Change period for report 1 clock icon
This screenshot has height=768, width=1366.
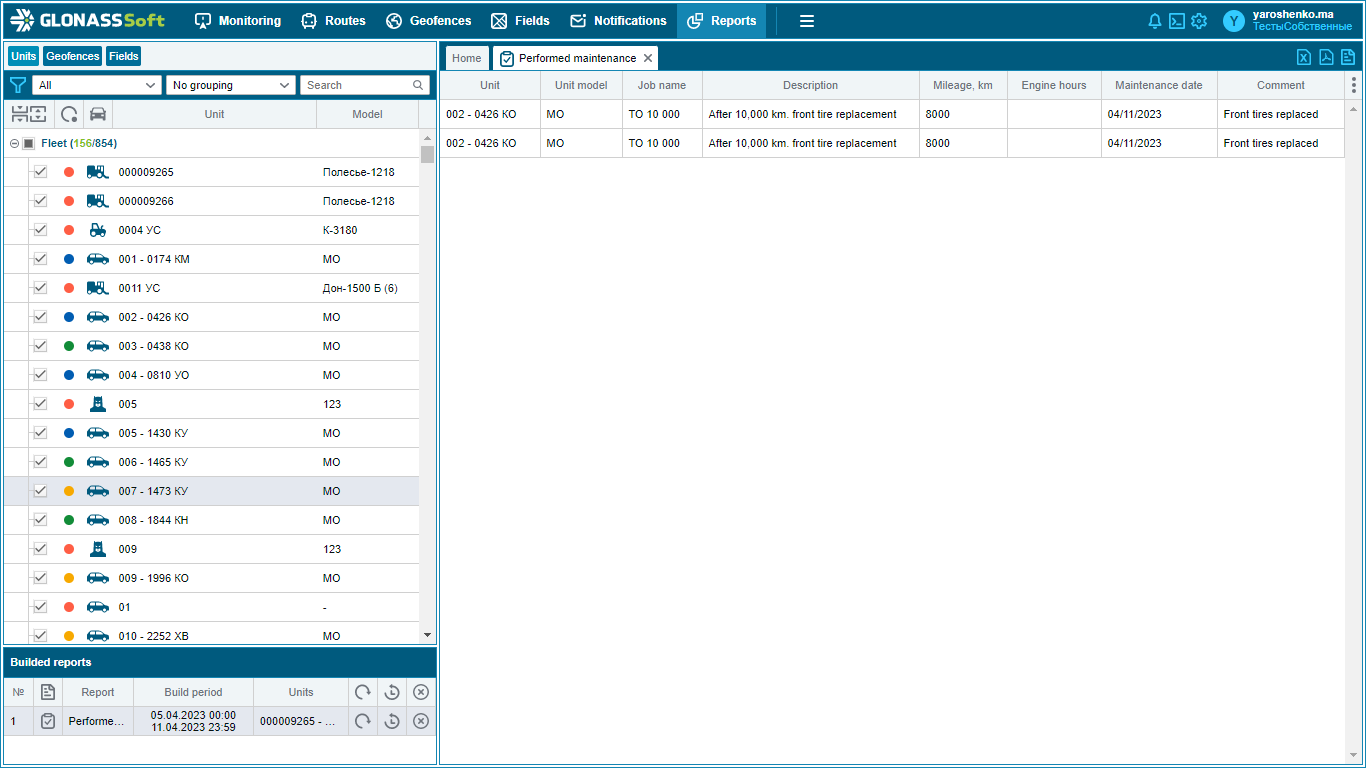tap(392, 721)
